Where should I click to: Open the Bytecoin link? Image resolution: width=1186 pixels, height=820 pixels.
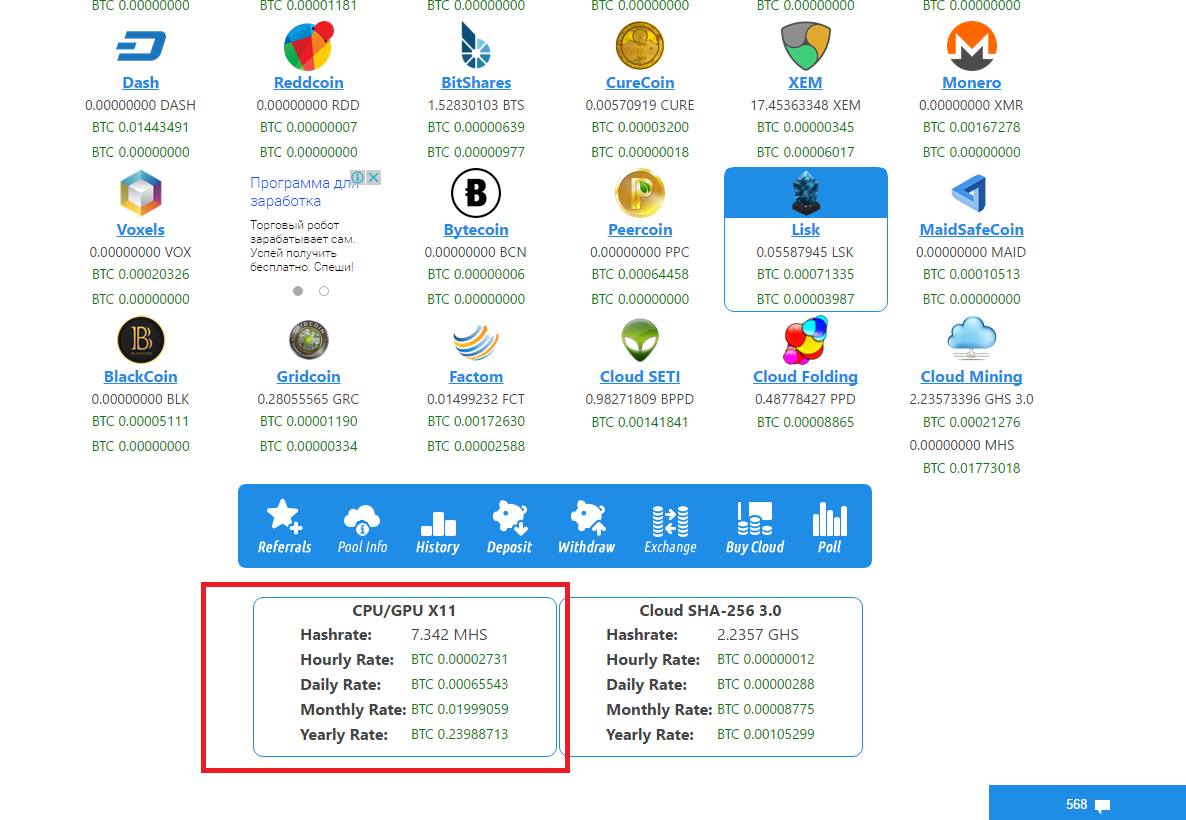pyautogui.click(x=476, y=229)
